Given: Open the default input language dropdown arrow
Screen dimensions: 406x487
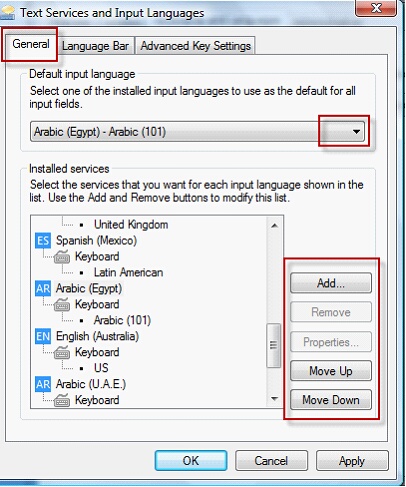Looking at the screenshot, I should point(356,132).
